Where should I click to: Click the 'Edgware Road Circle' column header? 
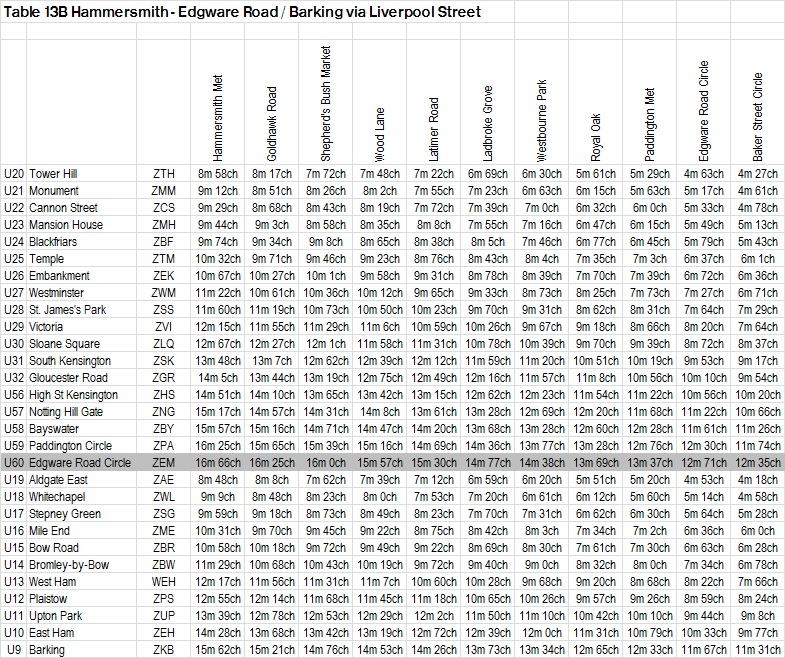click(704, 111)
